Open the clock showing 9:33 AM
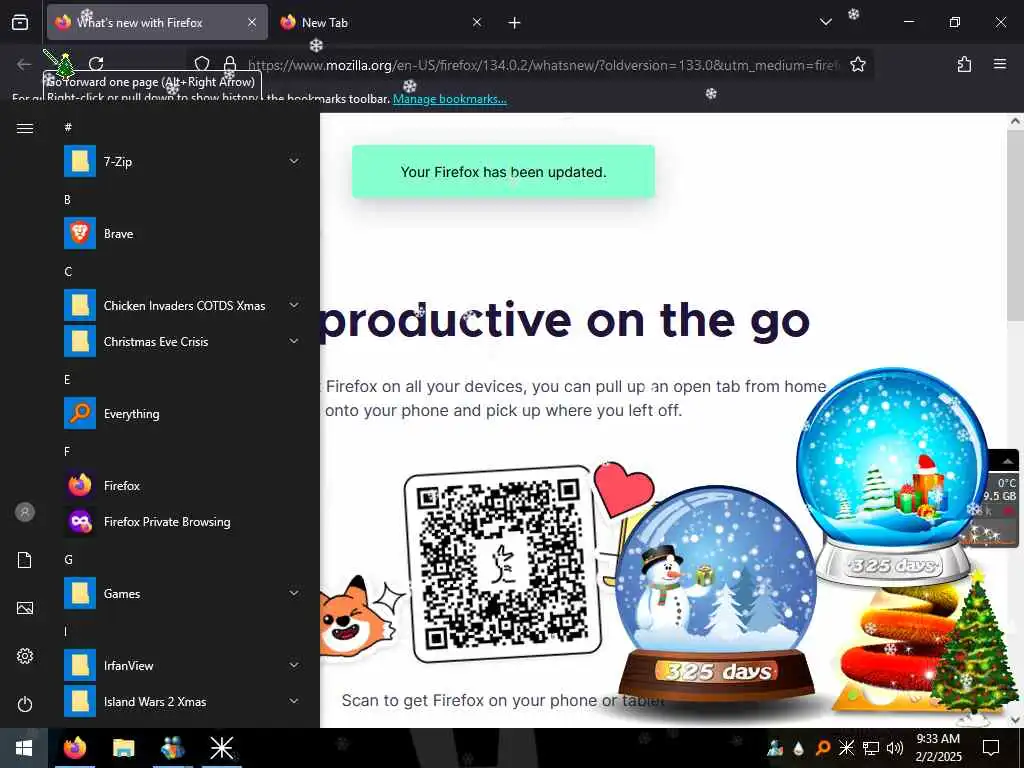This screenshot has height=768, width=1024. (938, 748)
